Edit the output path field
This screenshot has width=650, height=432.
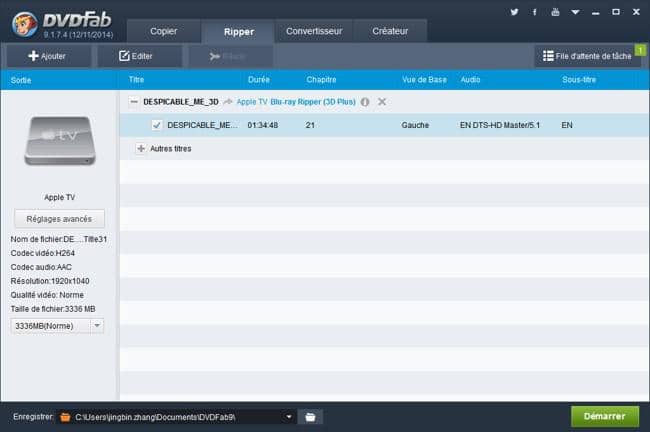coord(177,417)
